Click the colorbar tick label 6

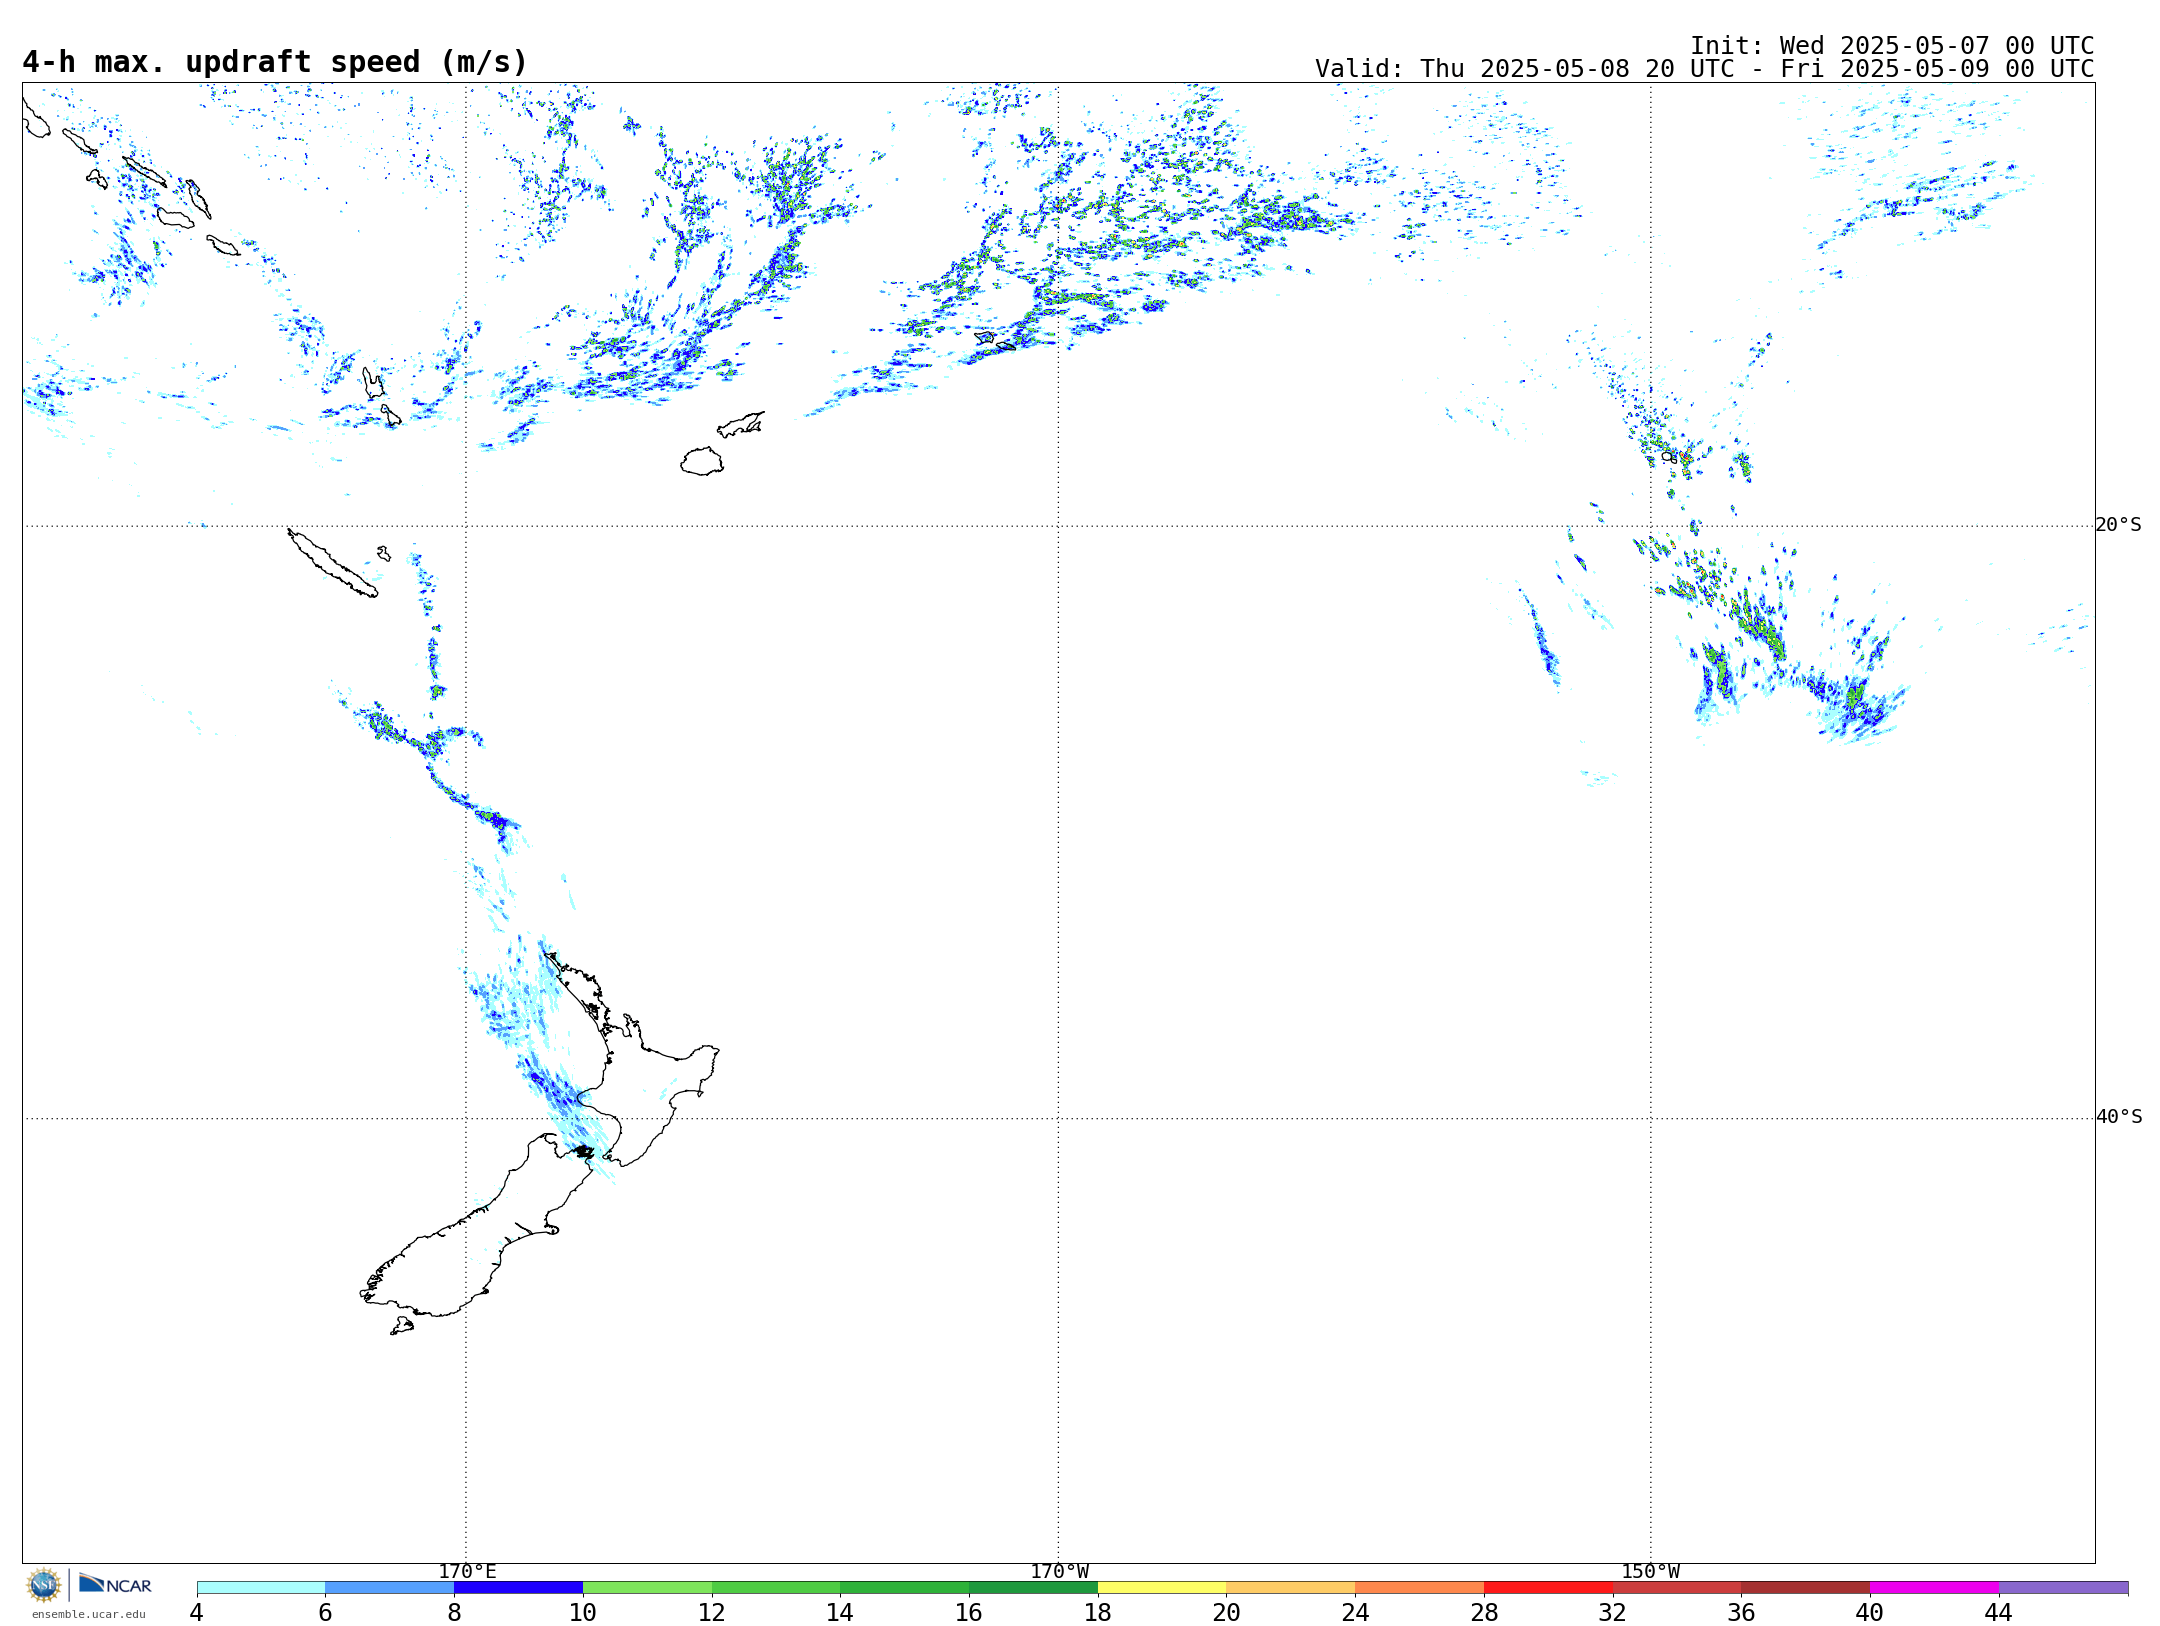tap(326, 1612)
